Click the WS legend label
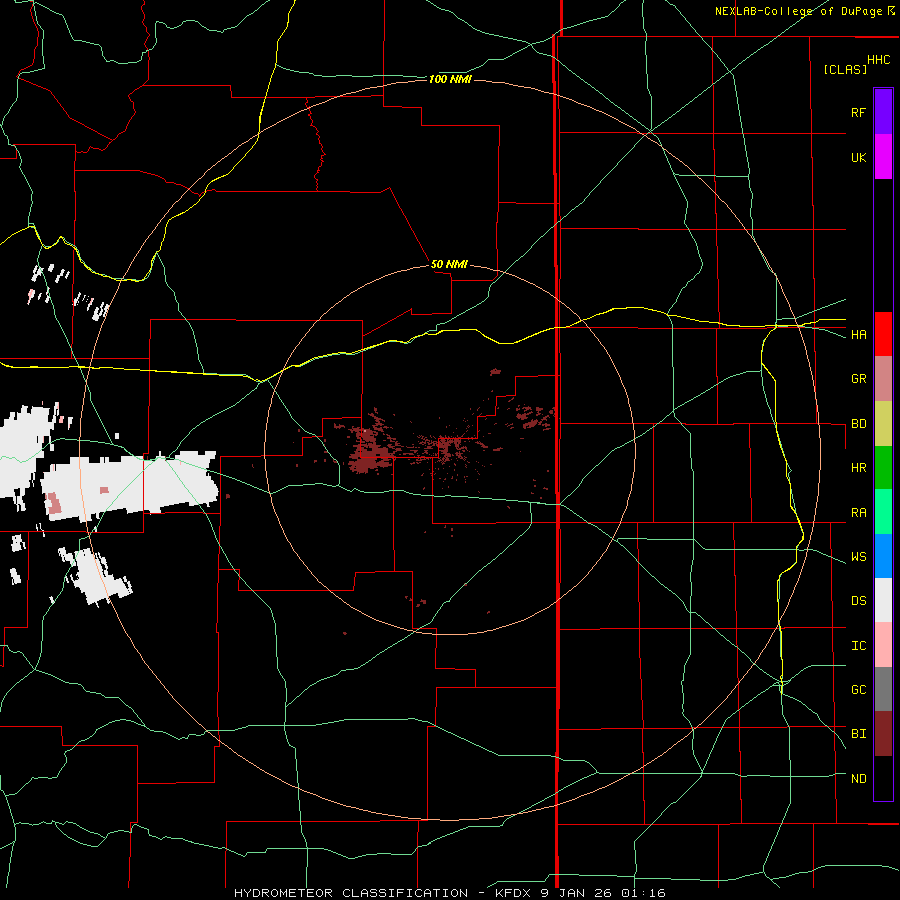 coord(858,557)
